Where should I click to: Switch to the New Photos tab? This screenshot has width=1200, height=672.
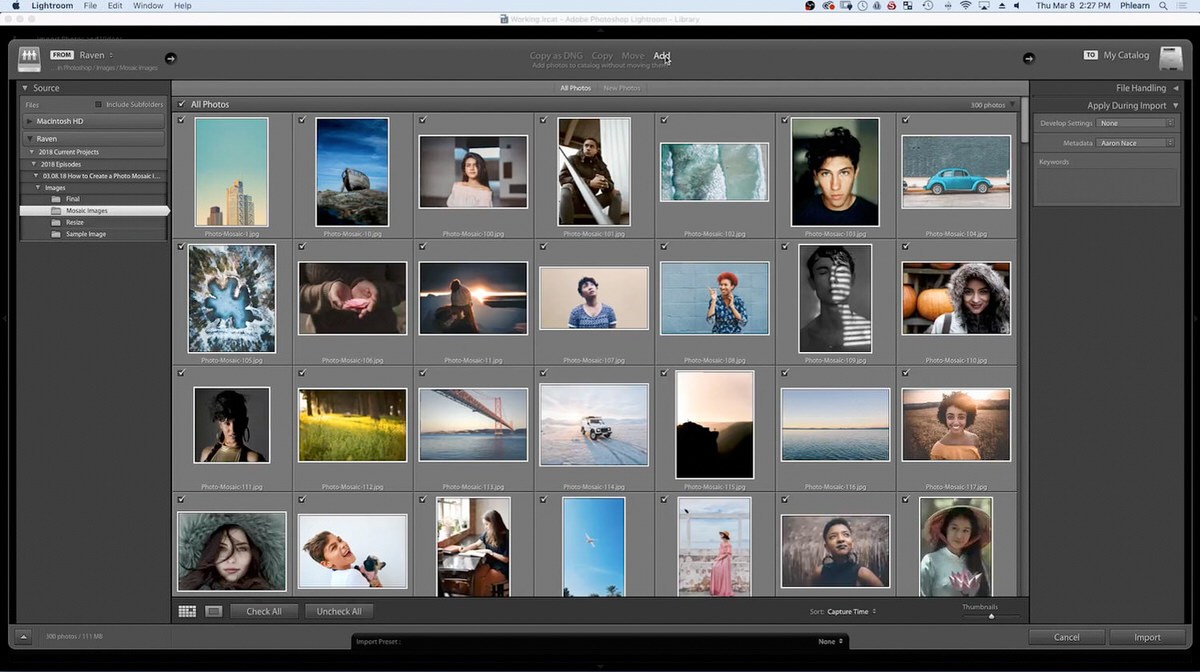point(621,88)
